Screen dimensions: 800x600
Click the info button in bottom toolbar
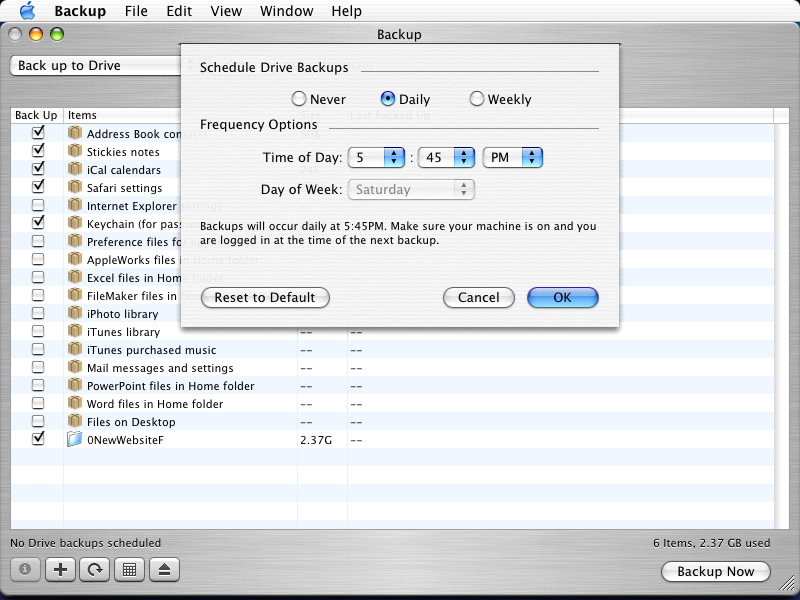pyautogui.click(x=25, y=569)
